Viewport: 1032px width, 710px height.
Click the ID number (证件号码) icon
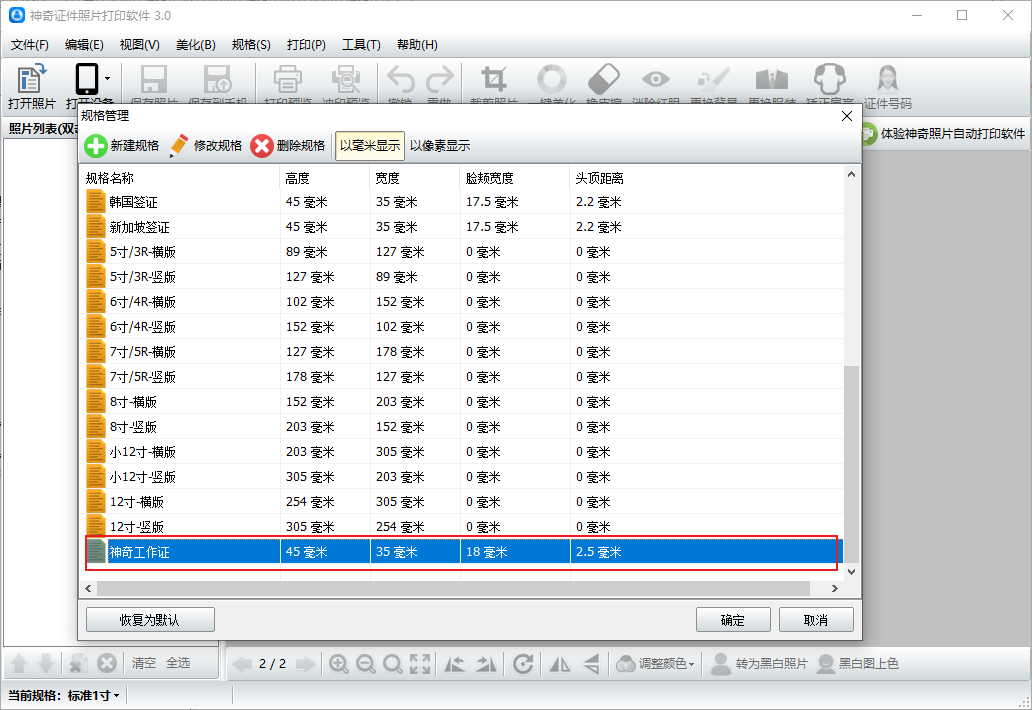click(886, 80)
